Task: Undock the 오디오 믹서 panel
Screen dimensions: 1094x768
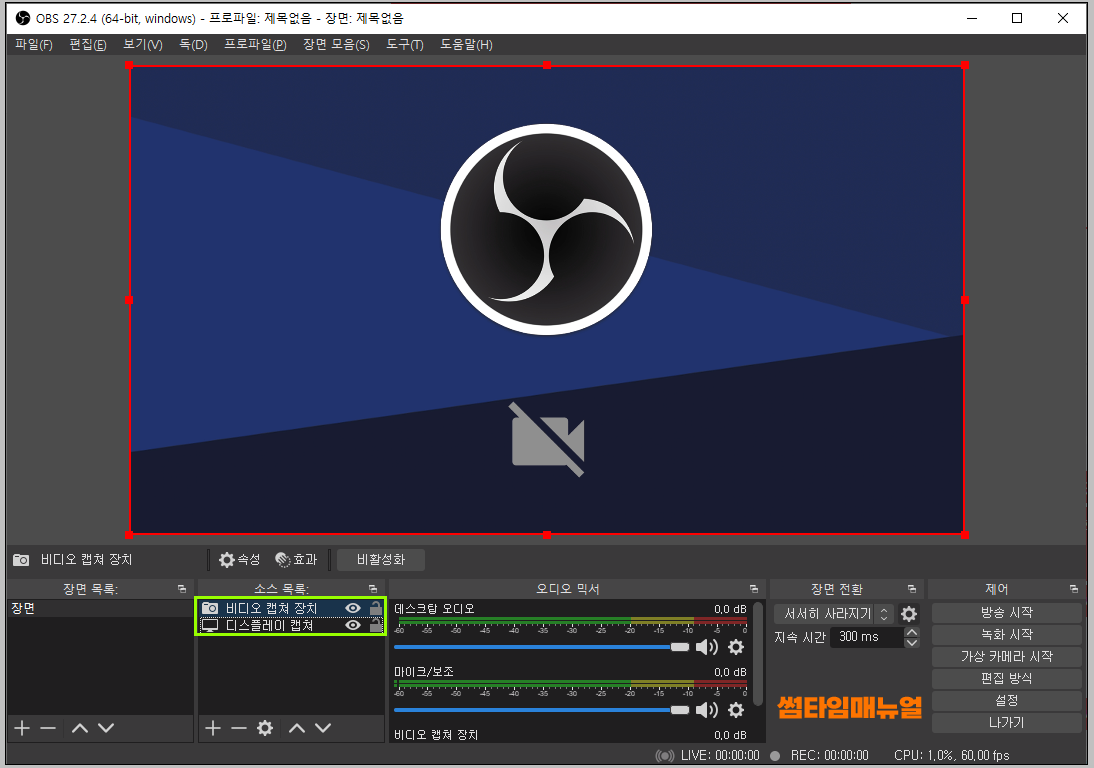Action: tap(754, 589)
